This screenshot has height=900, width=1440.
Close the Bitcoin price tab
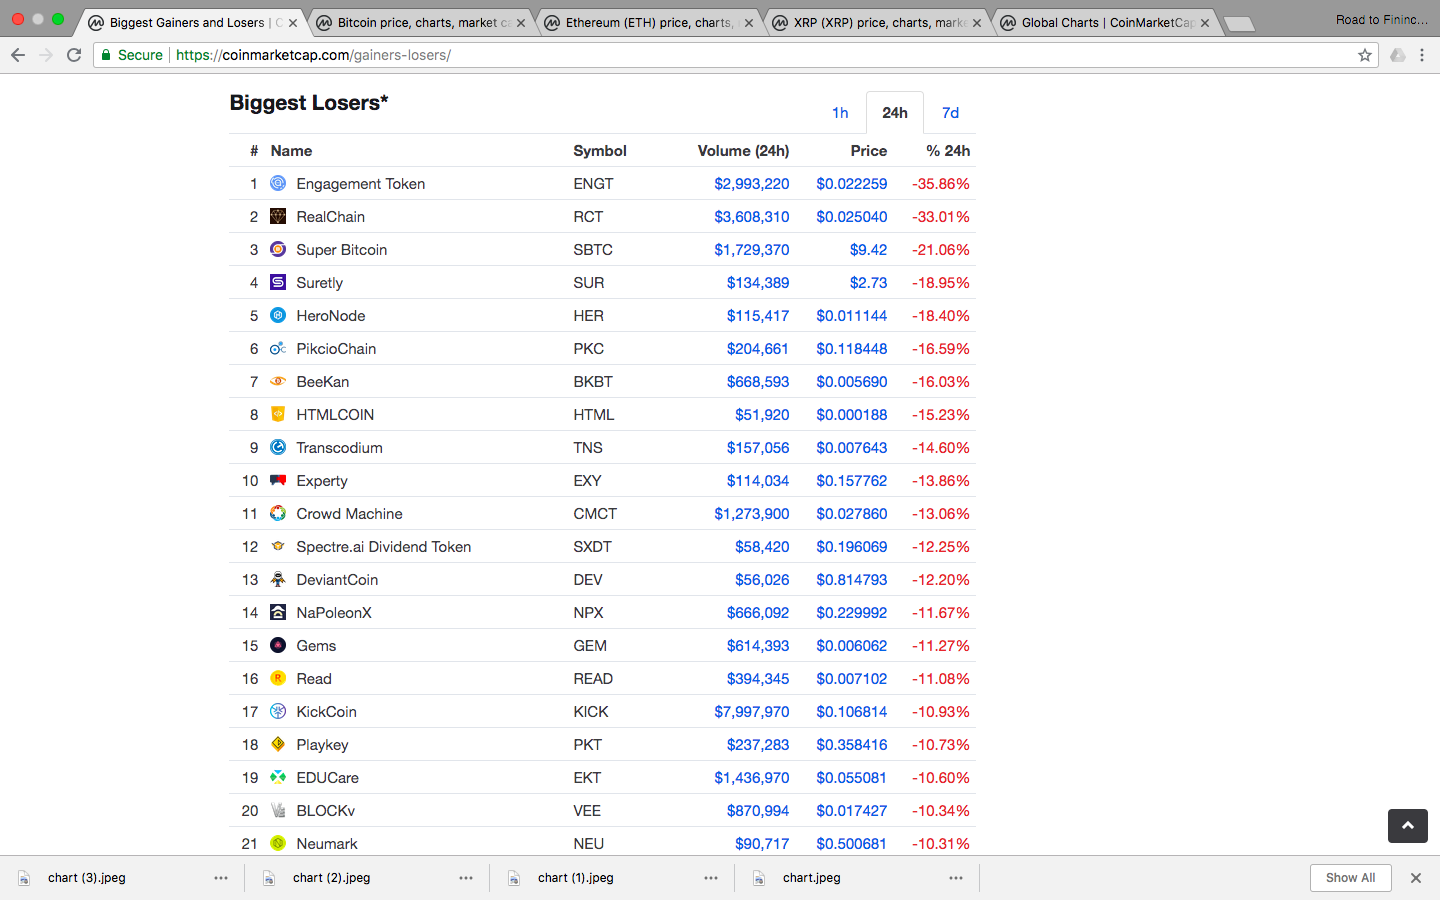(521, 23)
